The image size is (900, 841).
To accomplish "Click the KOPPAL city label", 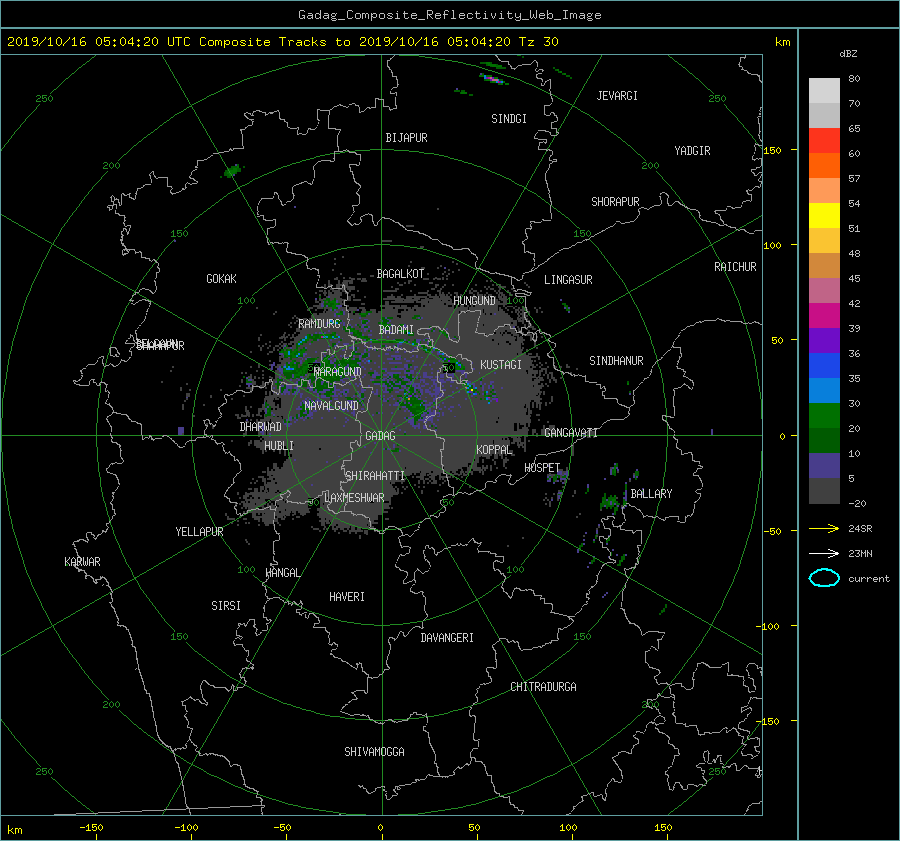I will [494, 450].
